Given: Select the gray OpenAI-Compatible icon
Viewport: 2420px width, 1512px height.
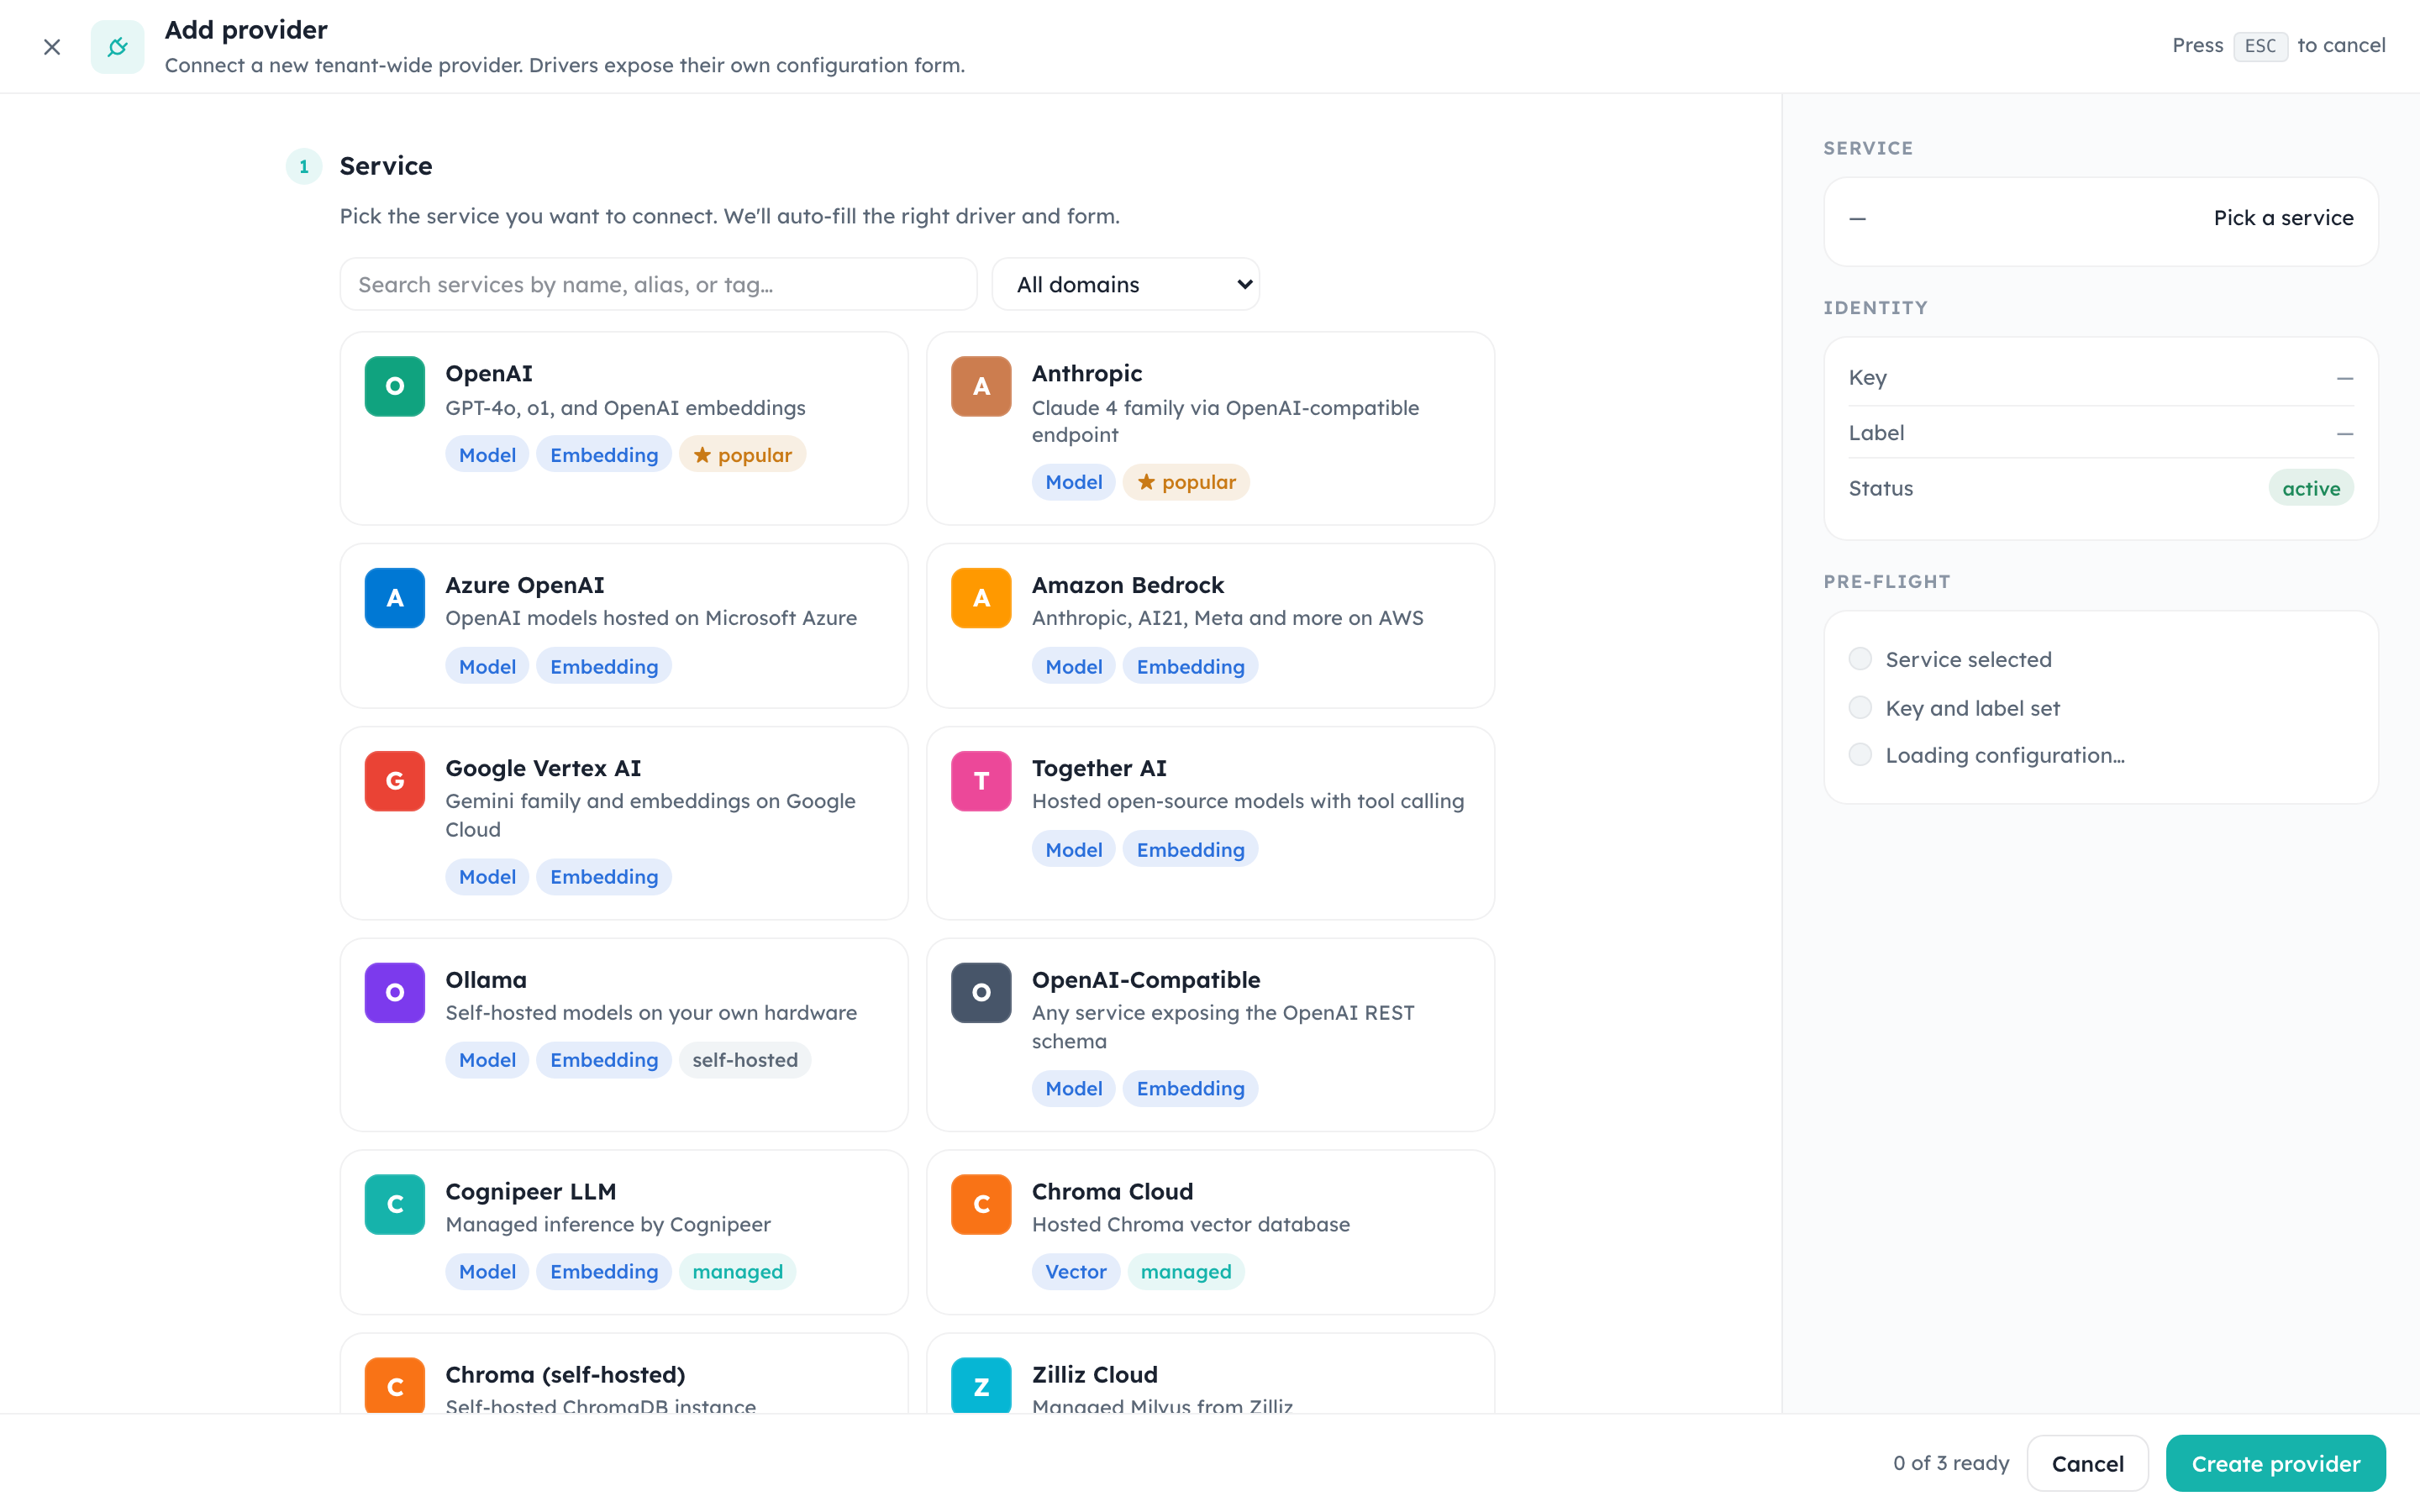Looking at the screenshot, I should pos(981,993).
